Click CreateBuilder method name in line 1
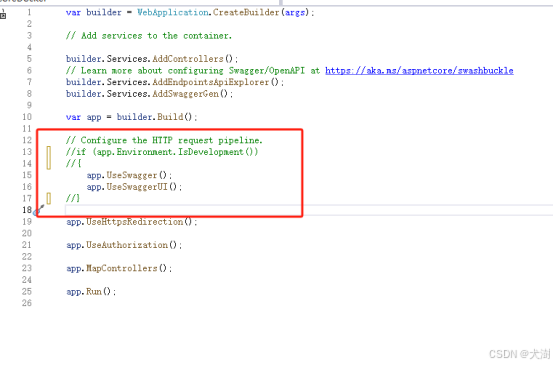Viewport: 554px width, 365px height. click(x=246, y=13)
